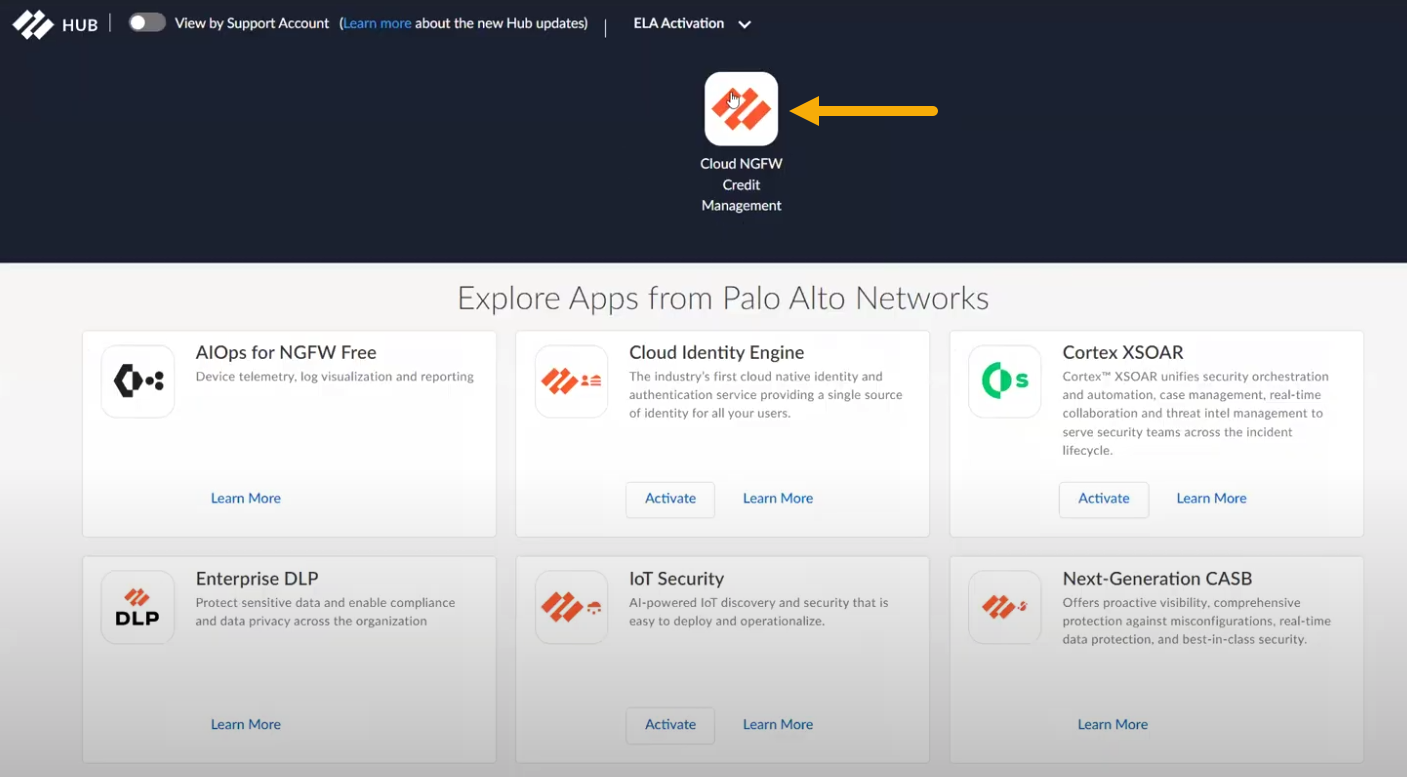The image size is (1407, 777).
Task: Click the AIOps for NGFW Free icon
Action: coord(138,381)
